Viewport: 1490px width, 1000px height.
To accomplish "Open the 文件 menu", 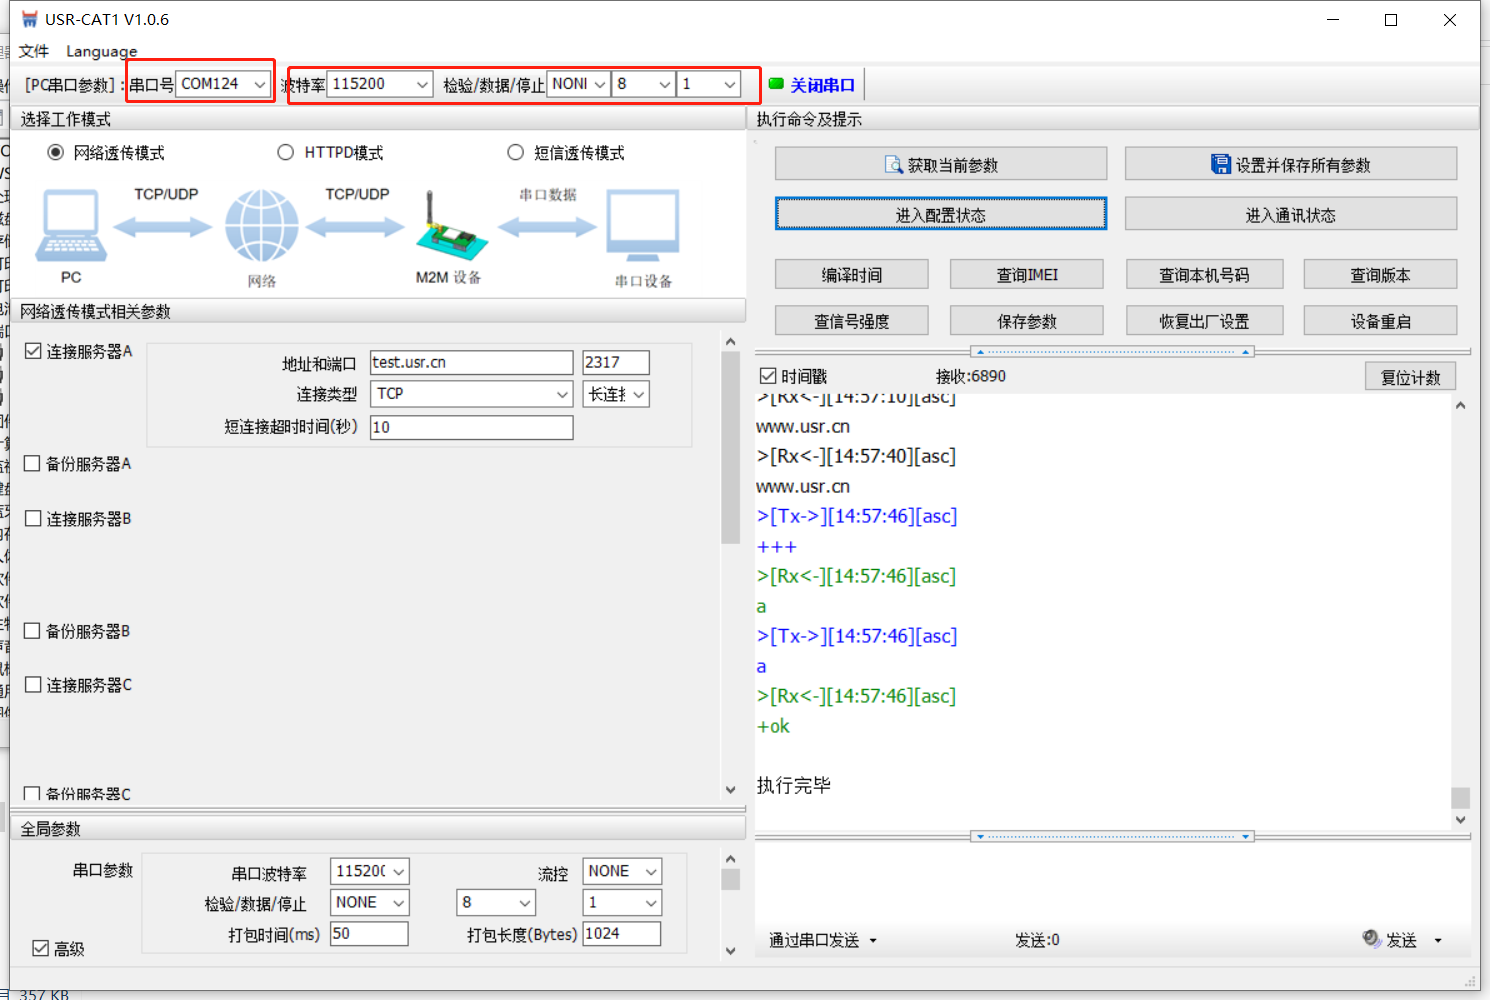I will [33, 51].
